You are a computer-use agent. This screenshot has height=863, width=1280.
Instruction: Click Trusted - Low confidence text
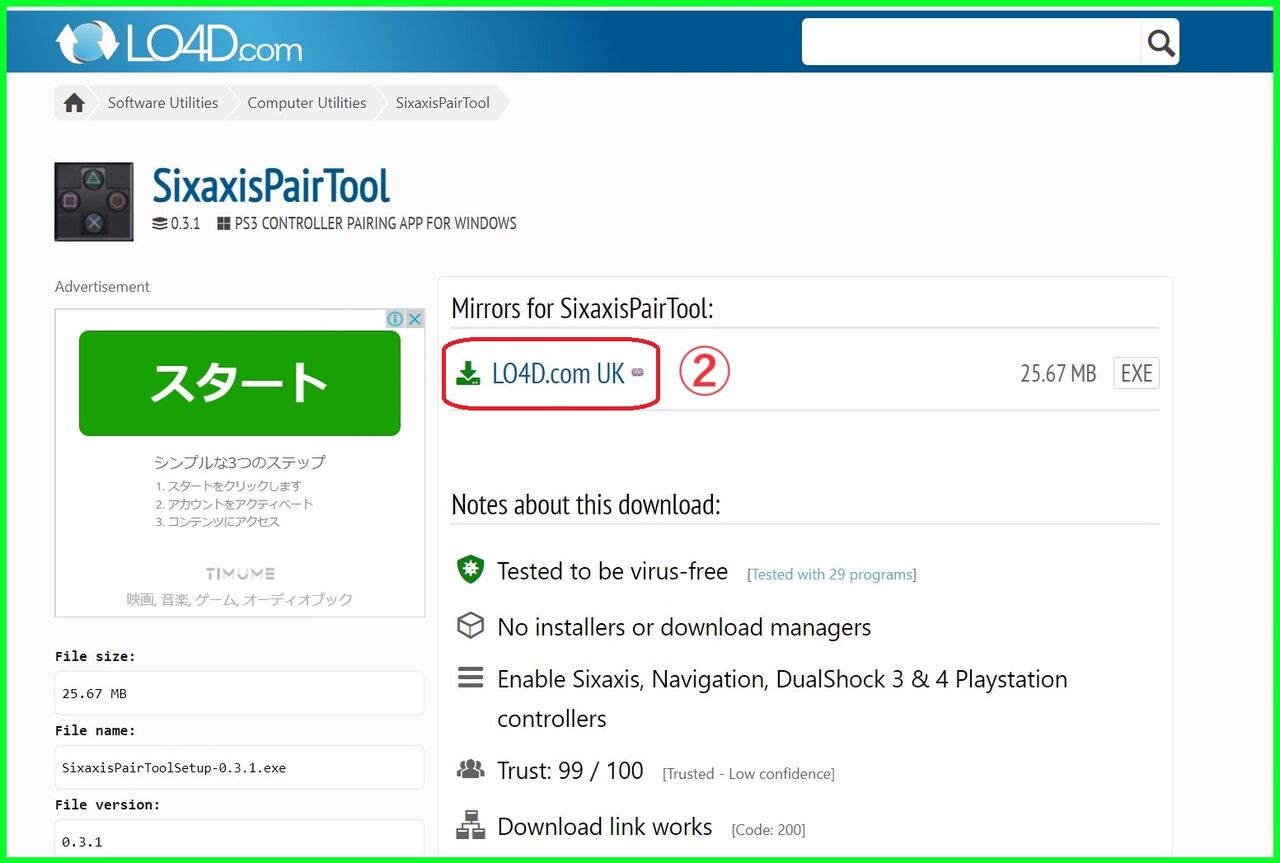748,774
